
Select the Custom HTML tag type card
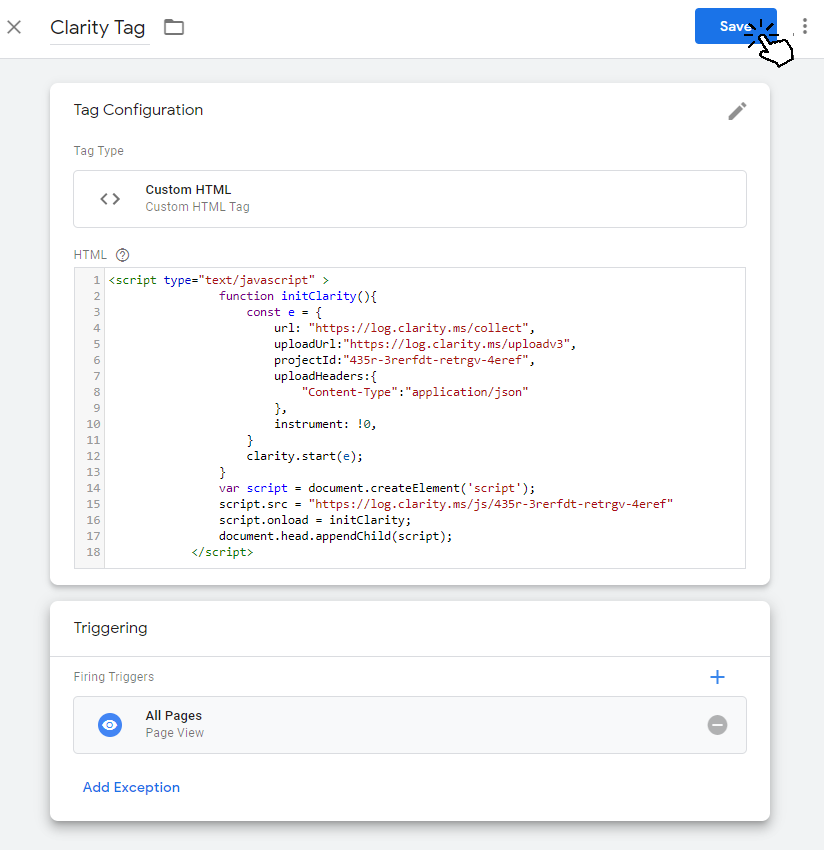click(410, 199)
